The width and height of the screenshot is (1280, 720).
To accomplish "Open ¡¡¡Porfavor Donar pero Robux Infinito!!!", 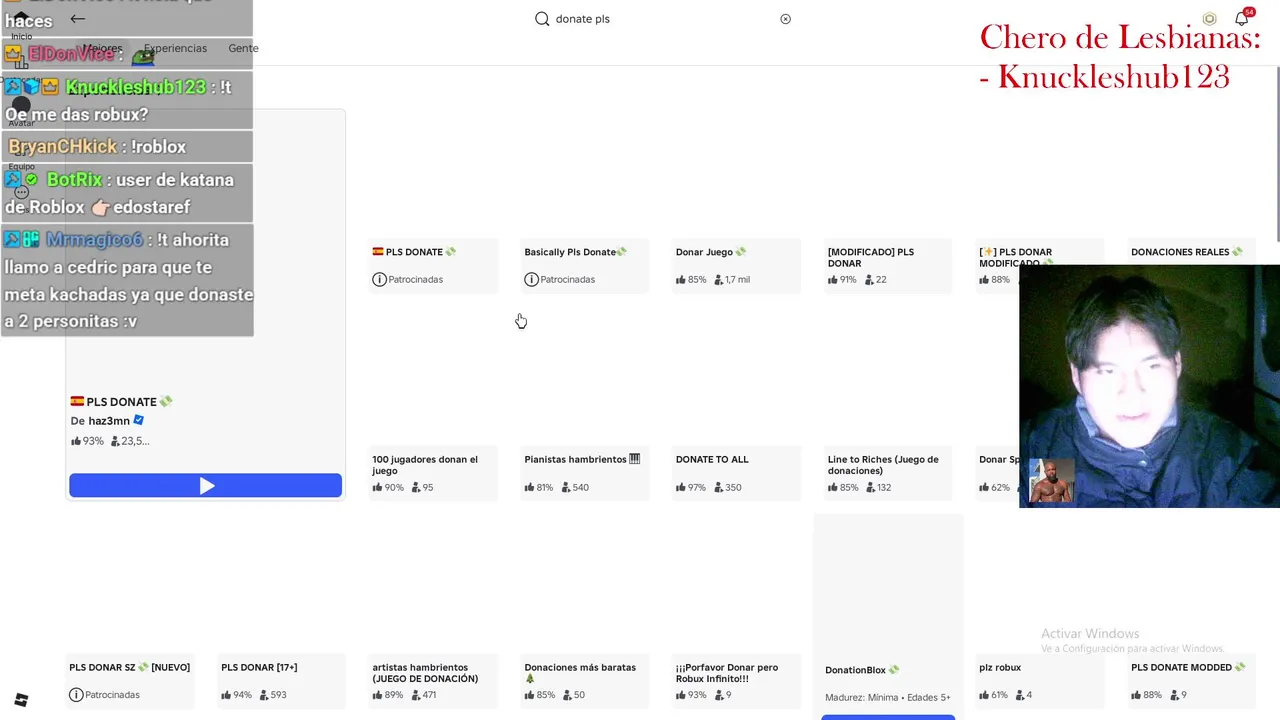I will point(727,673).
